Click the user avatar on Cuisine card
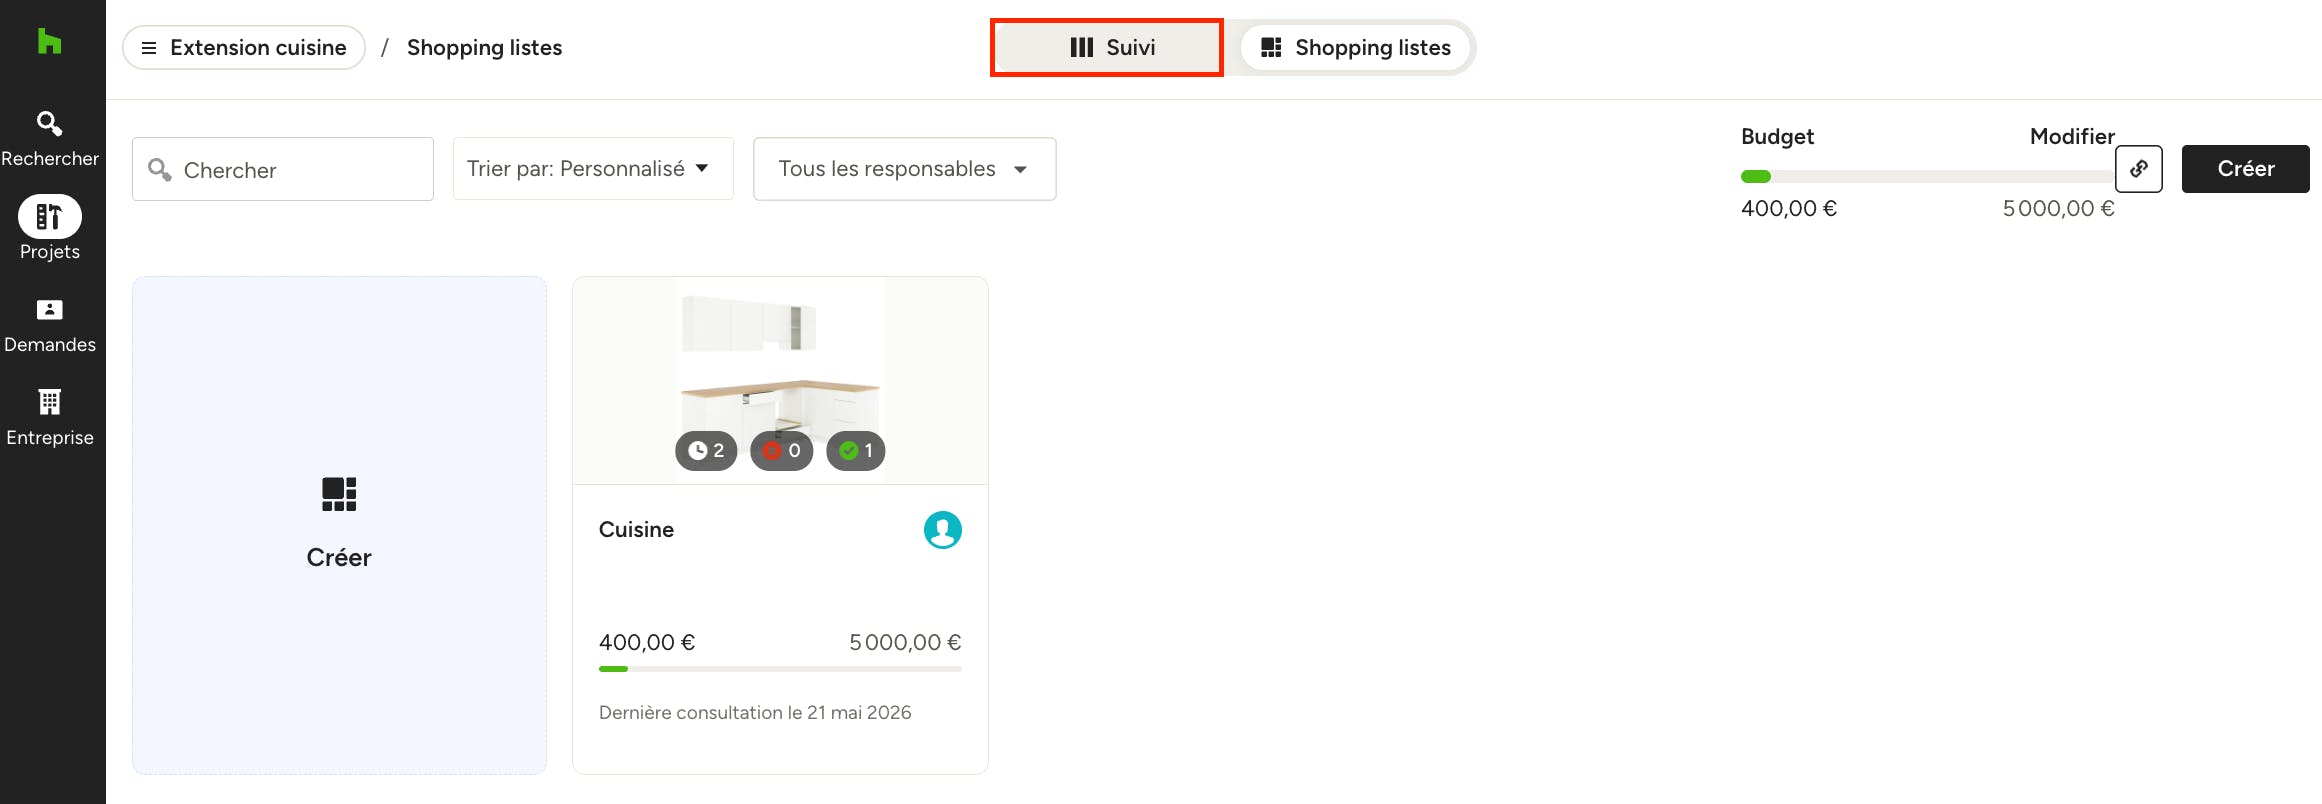The height and width of the screenshot is (804, 2322). [942, 530]
